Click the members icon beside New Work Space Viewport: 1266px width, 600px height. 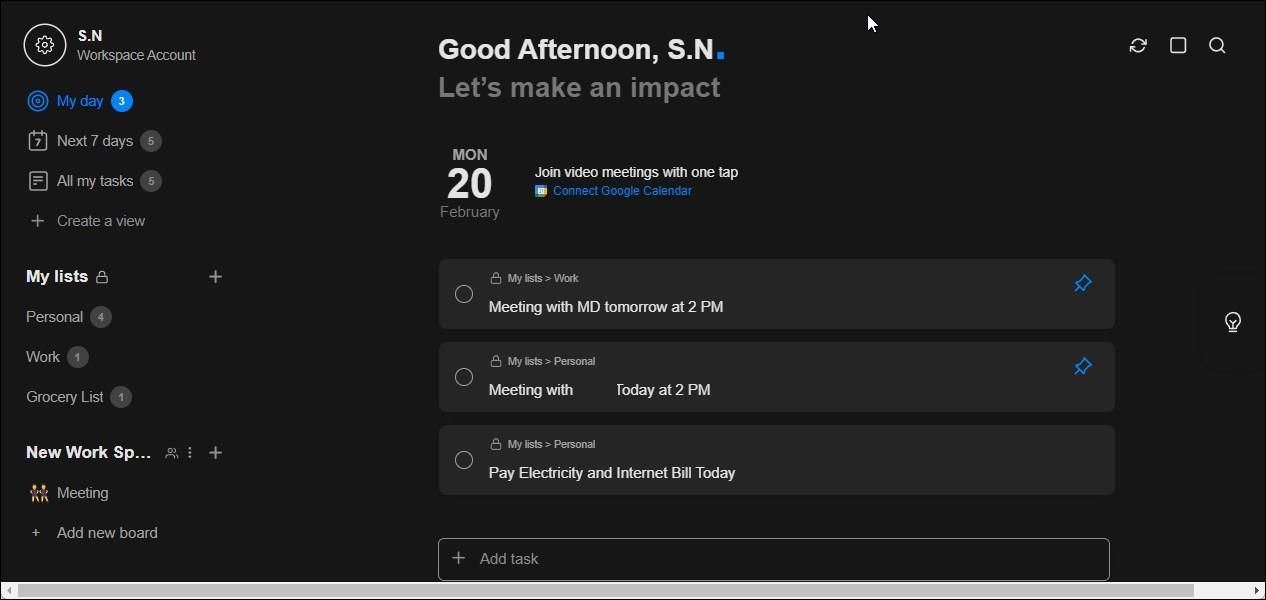point(172,453)
